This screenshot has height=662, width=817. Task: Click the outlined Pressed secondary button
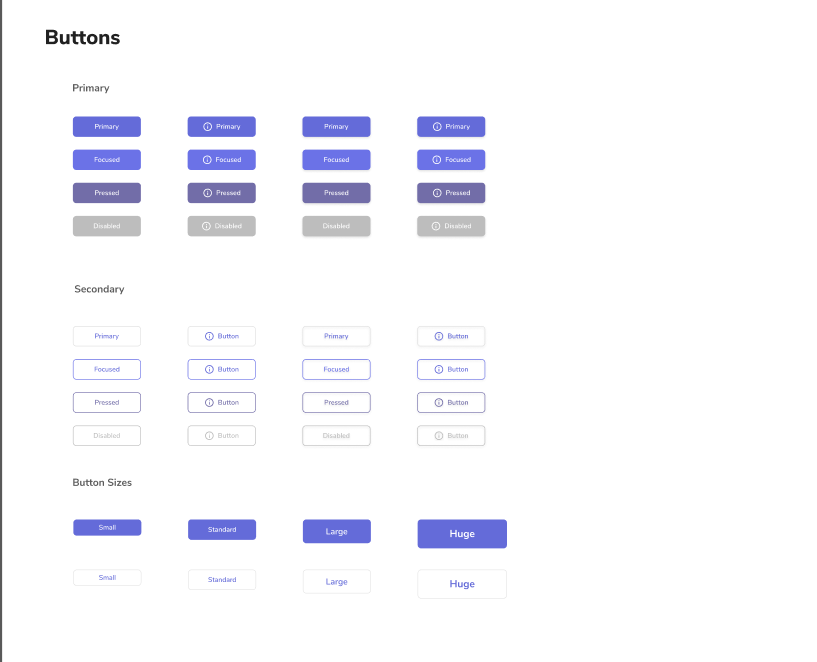106,402
